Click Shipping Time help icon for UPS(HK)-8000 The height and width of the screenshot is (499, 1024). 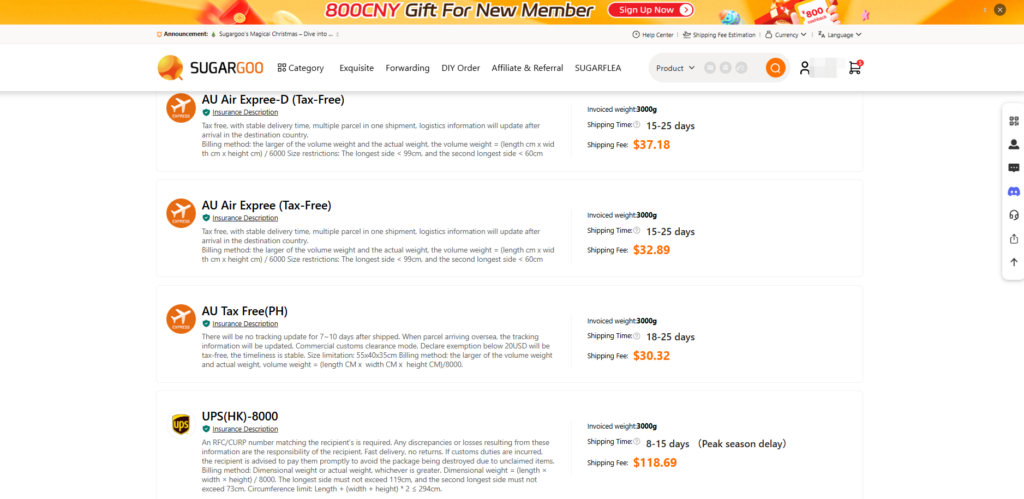(637, 442)
